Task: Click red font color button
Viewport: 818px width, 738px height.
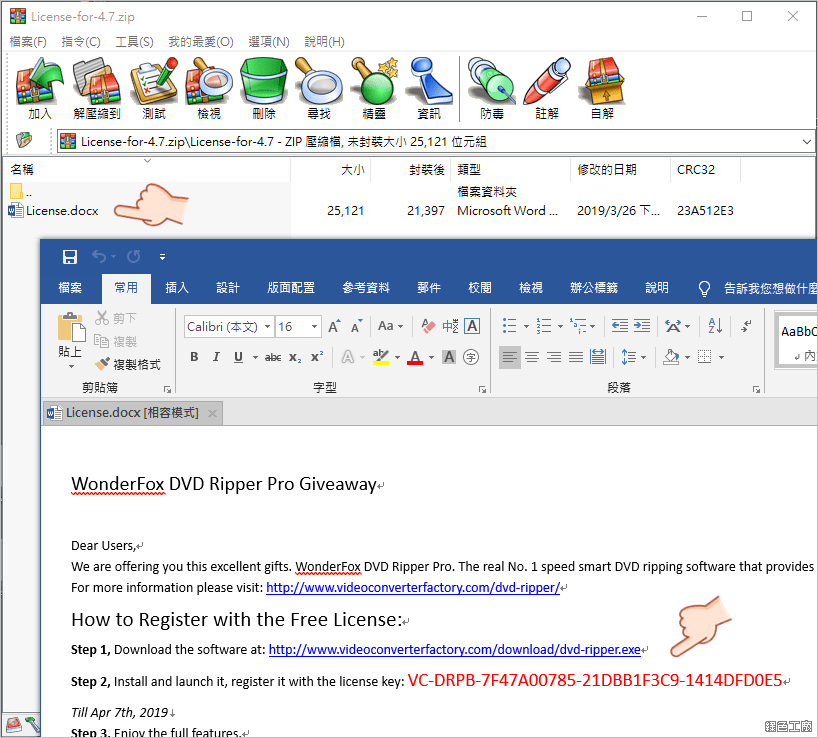Action: click(415, 357)
